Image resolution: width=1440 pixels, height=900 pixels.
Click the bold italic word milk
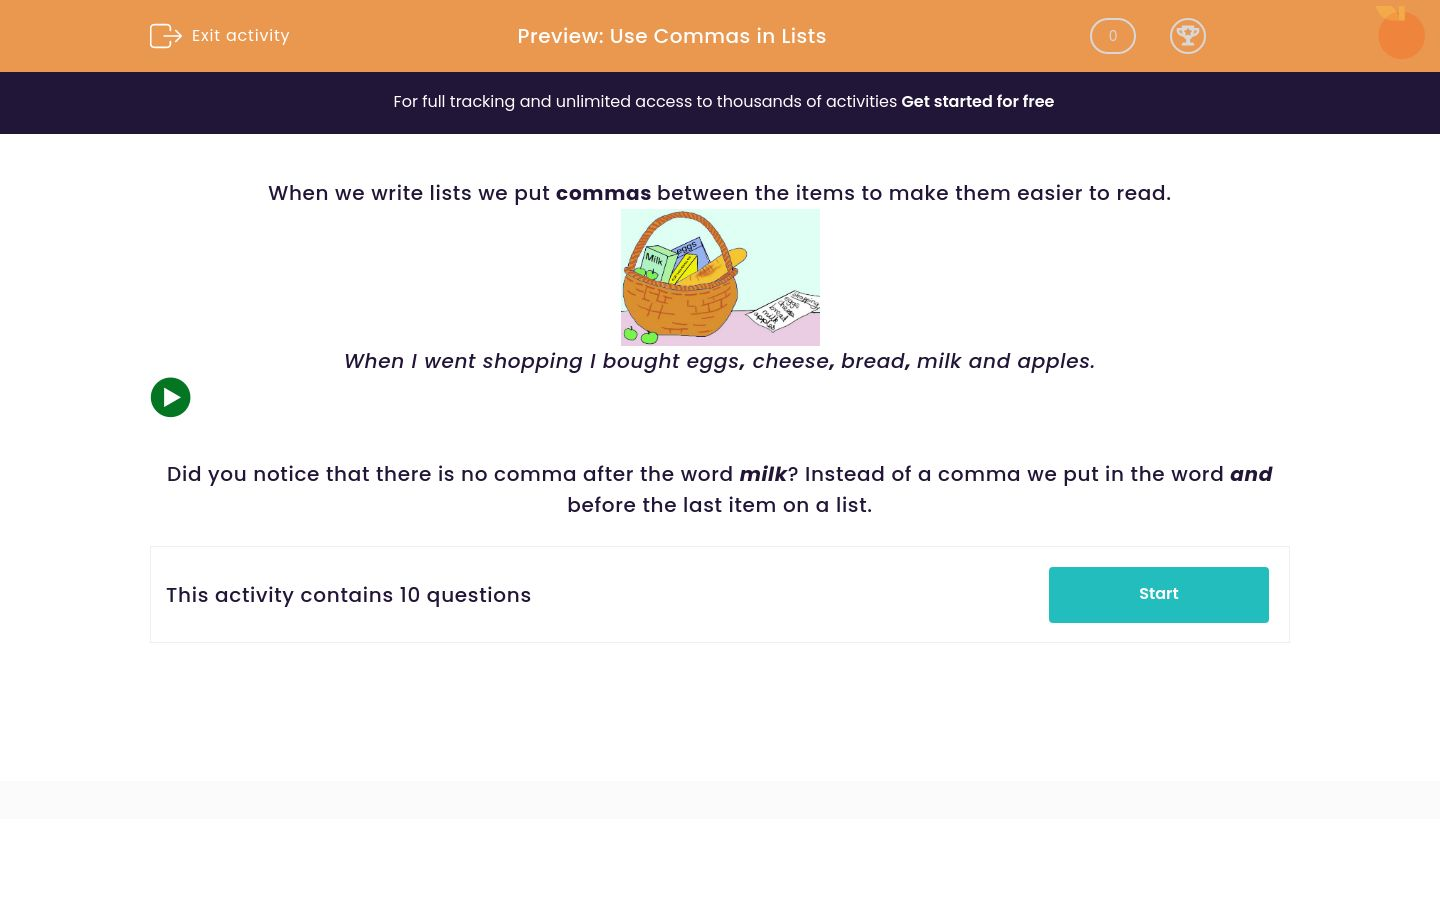763,474
